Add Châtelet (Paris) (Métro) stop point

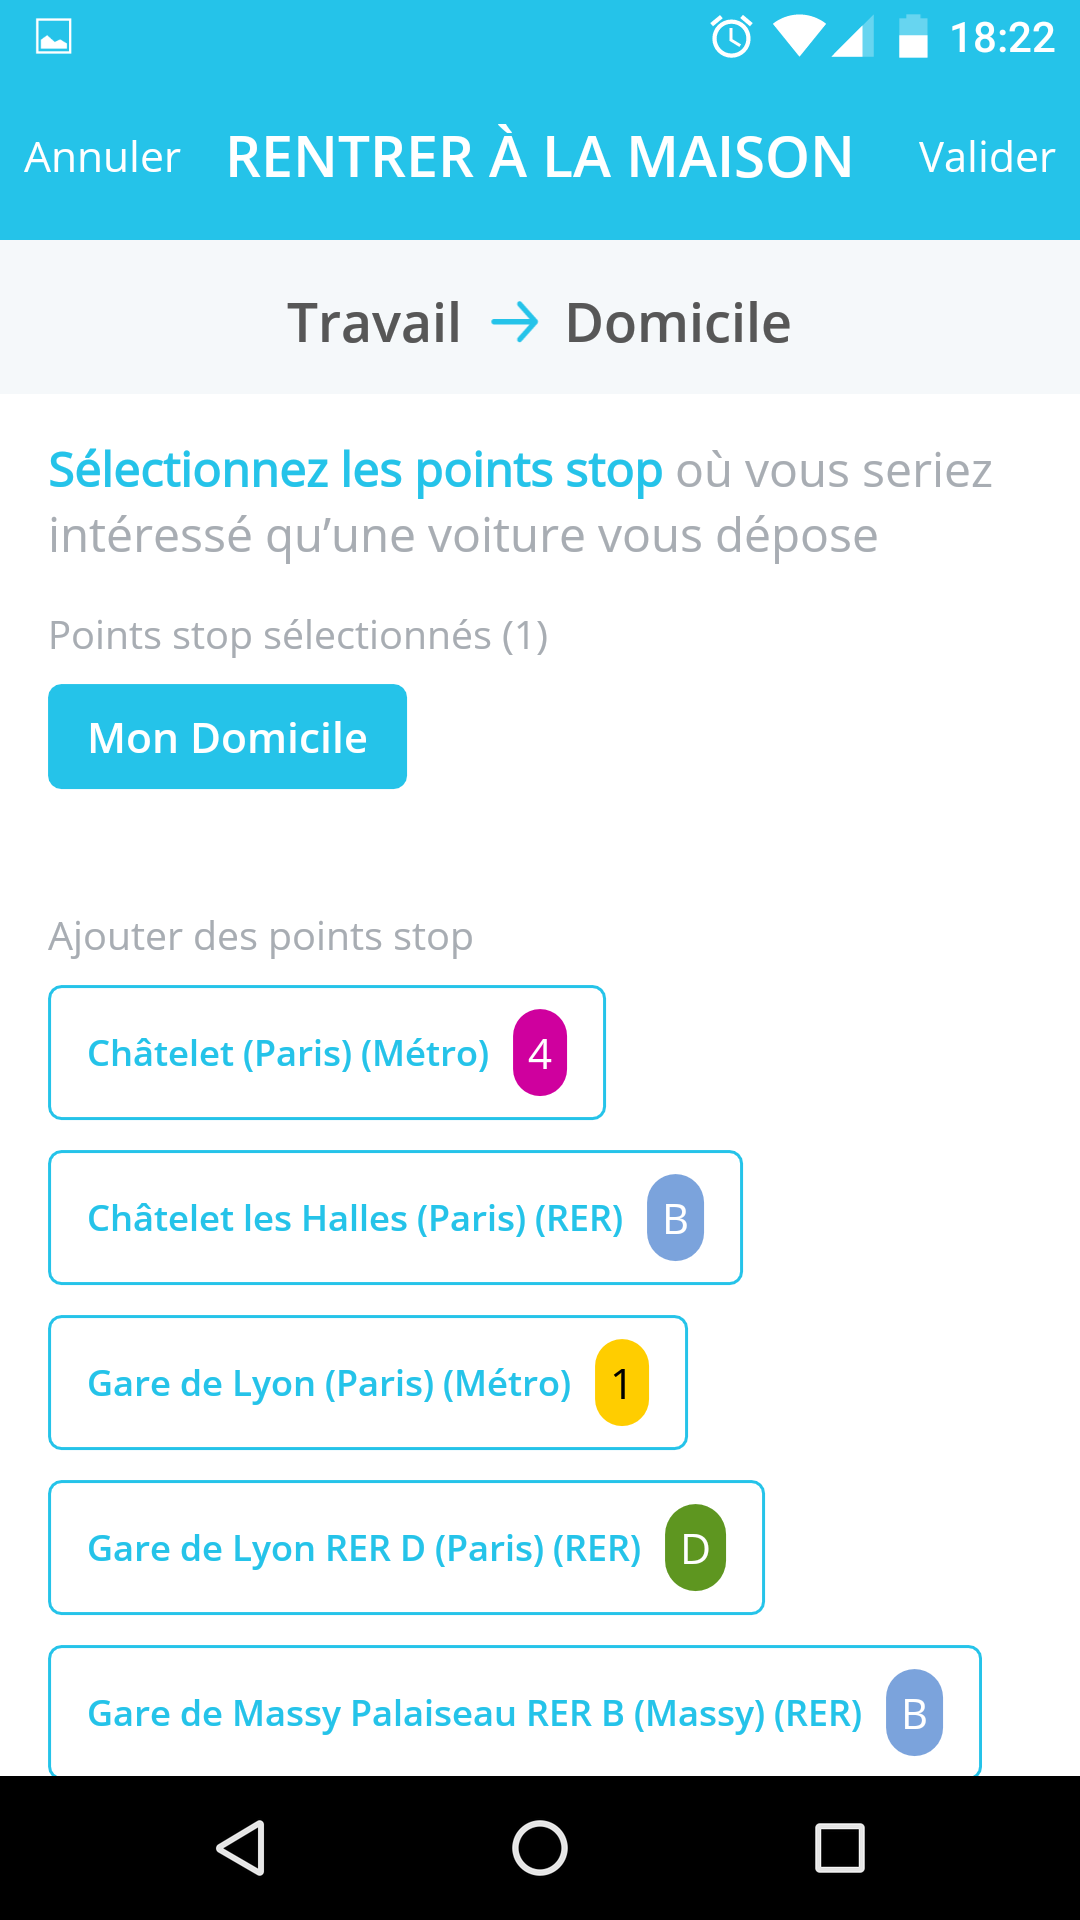point(288,1053)
